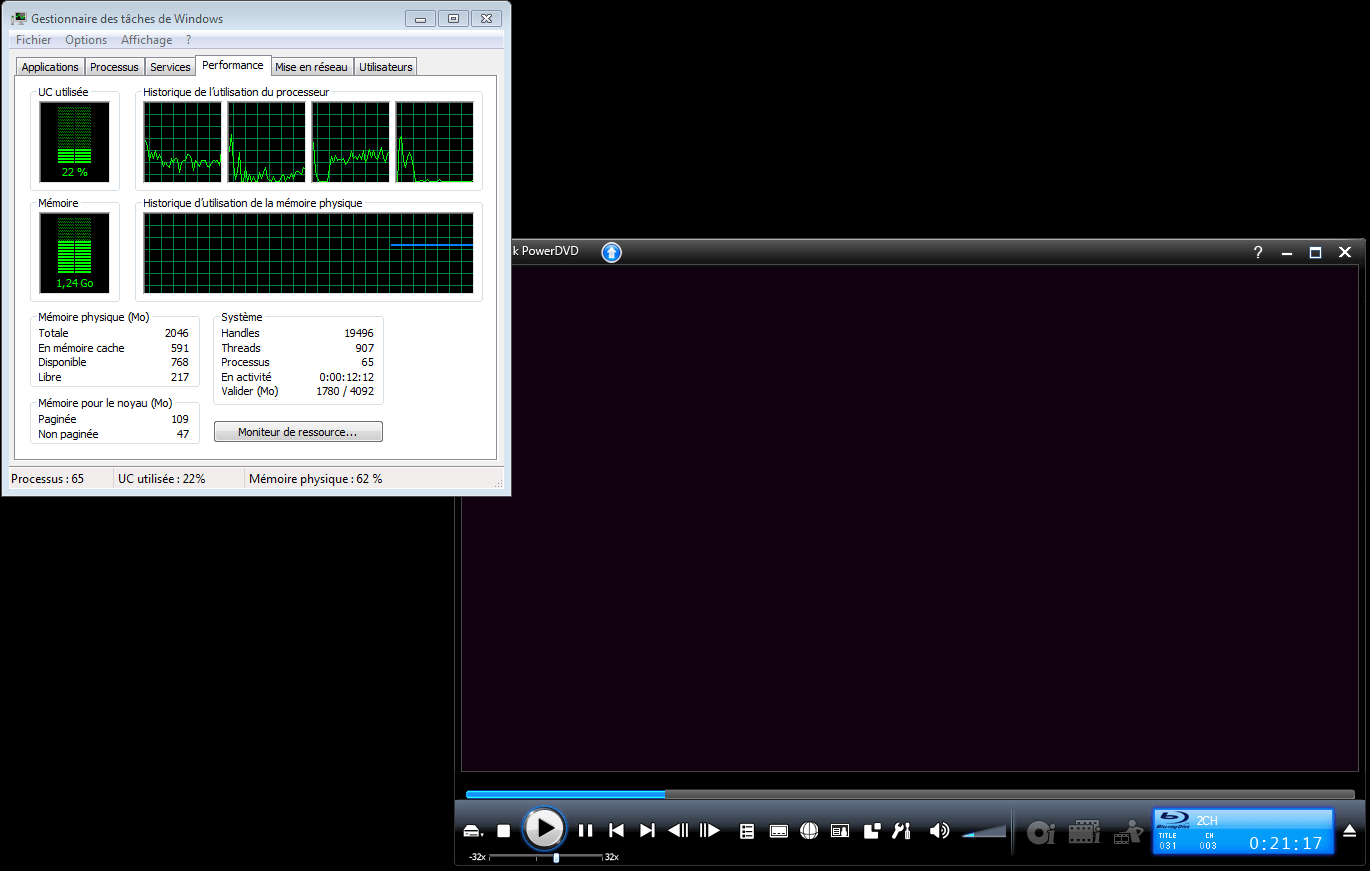Image resolution: width=1370 pixels, height=871 pixels.
Task: Open the PowerDVD disc menu list icon
Action: pos(747,831)
